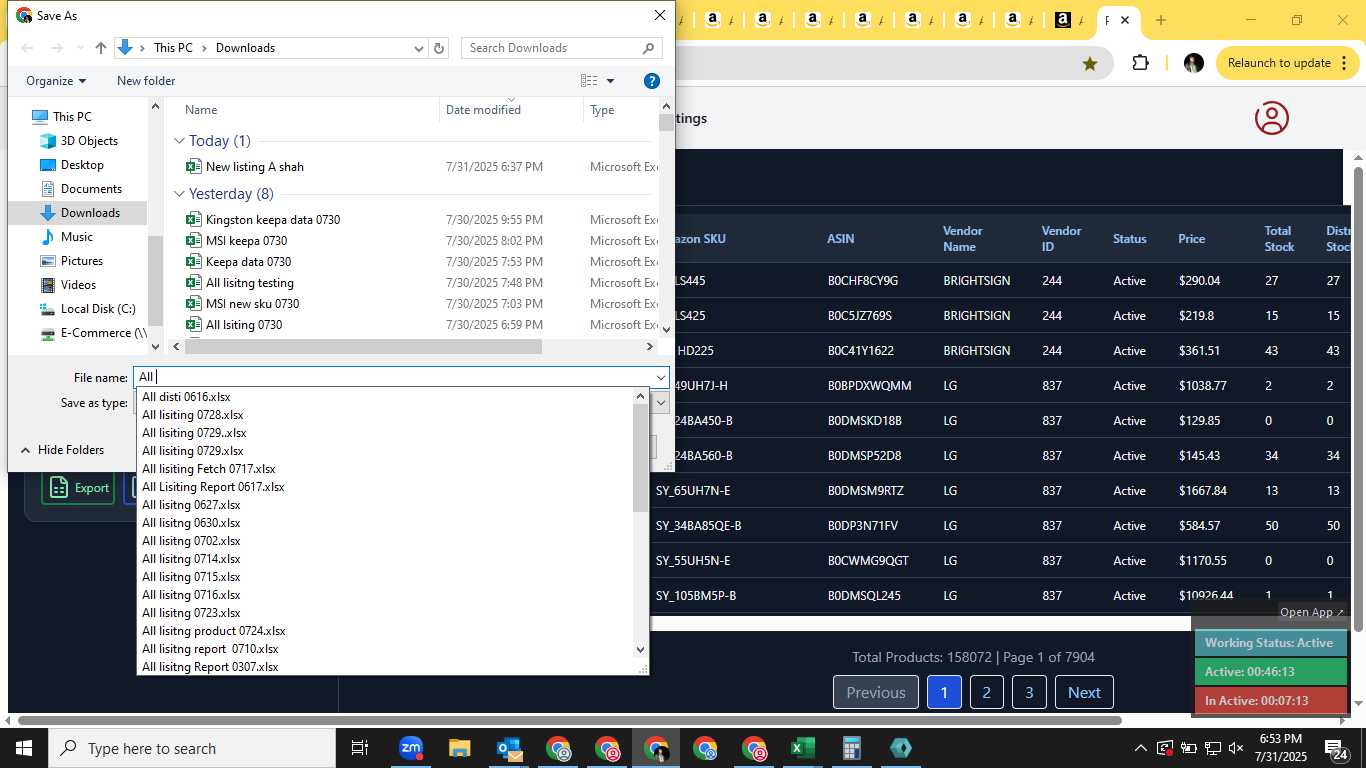The height and width of the screenshot is (768, 1366).
Task: Select file 'New listing A shah'
Action: coord(254,167)
